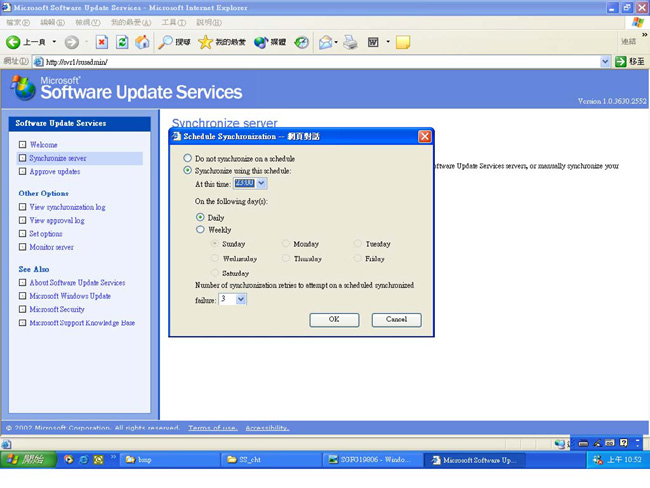Viewport: 650px width, 488px height.
Task: Switch to SS_cht taskbar window
Action: point(272,459)
